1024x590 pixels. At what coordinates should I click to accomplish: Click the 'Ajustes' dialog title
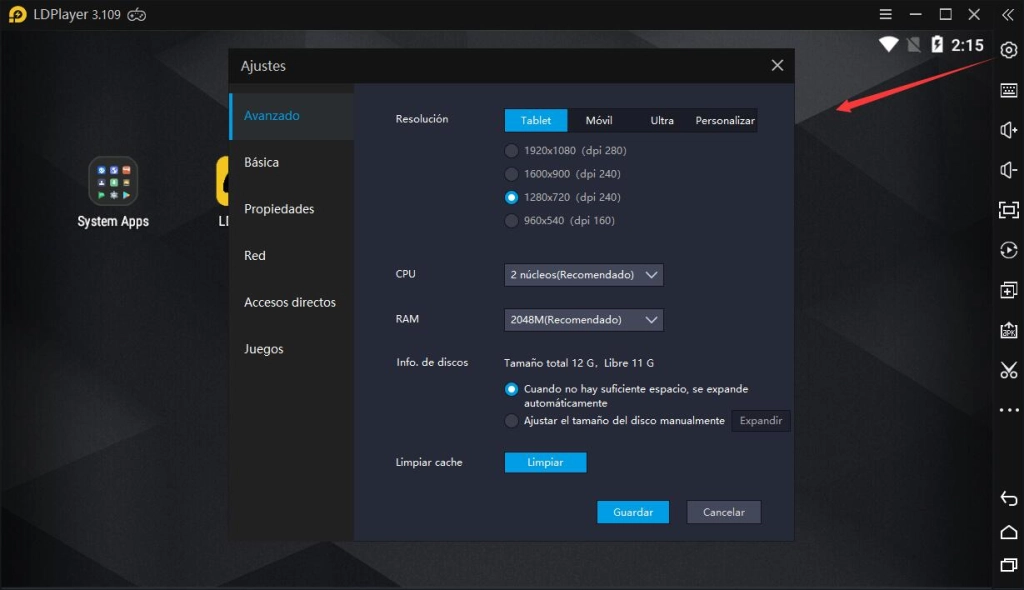(x=263, y=66)
